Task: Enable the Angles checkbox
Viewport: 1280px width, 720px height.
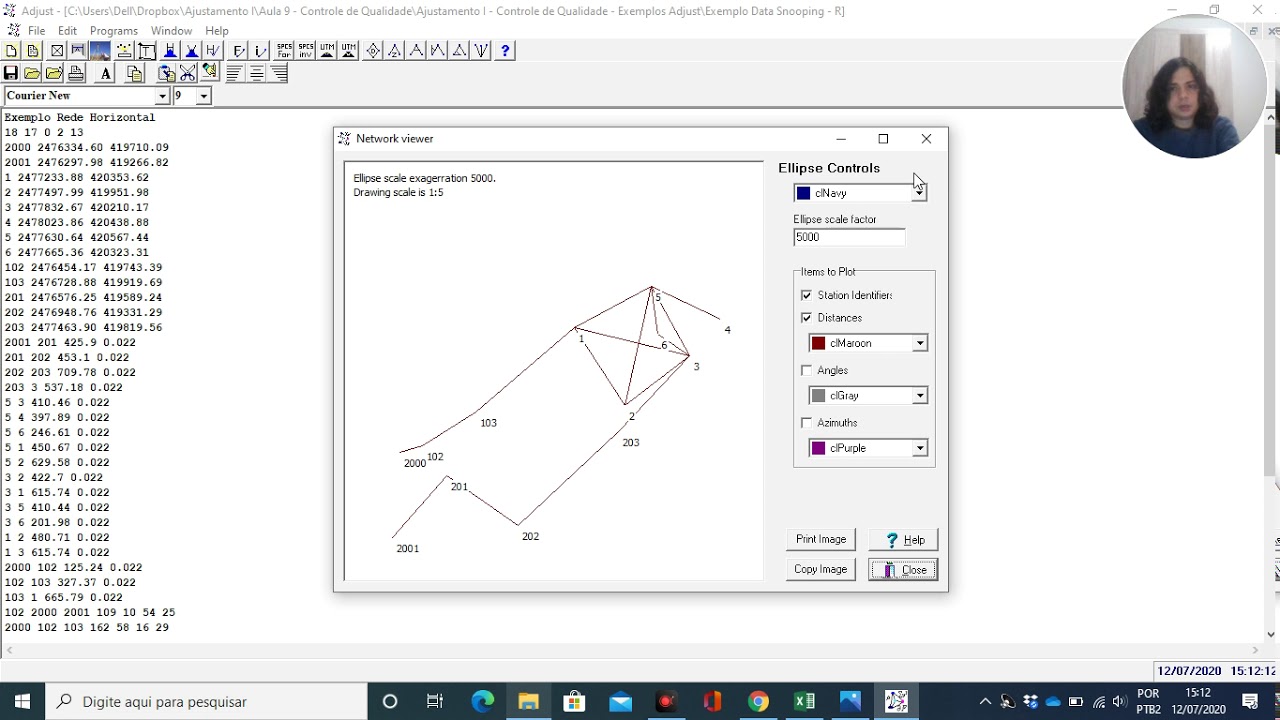Action: coord(807,370)
